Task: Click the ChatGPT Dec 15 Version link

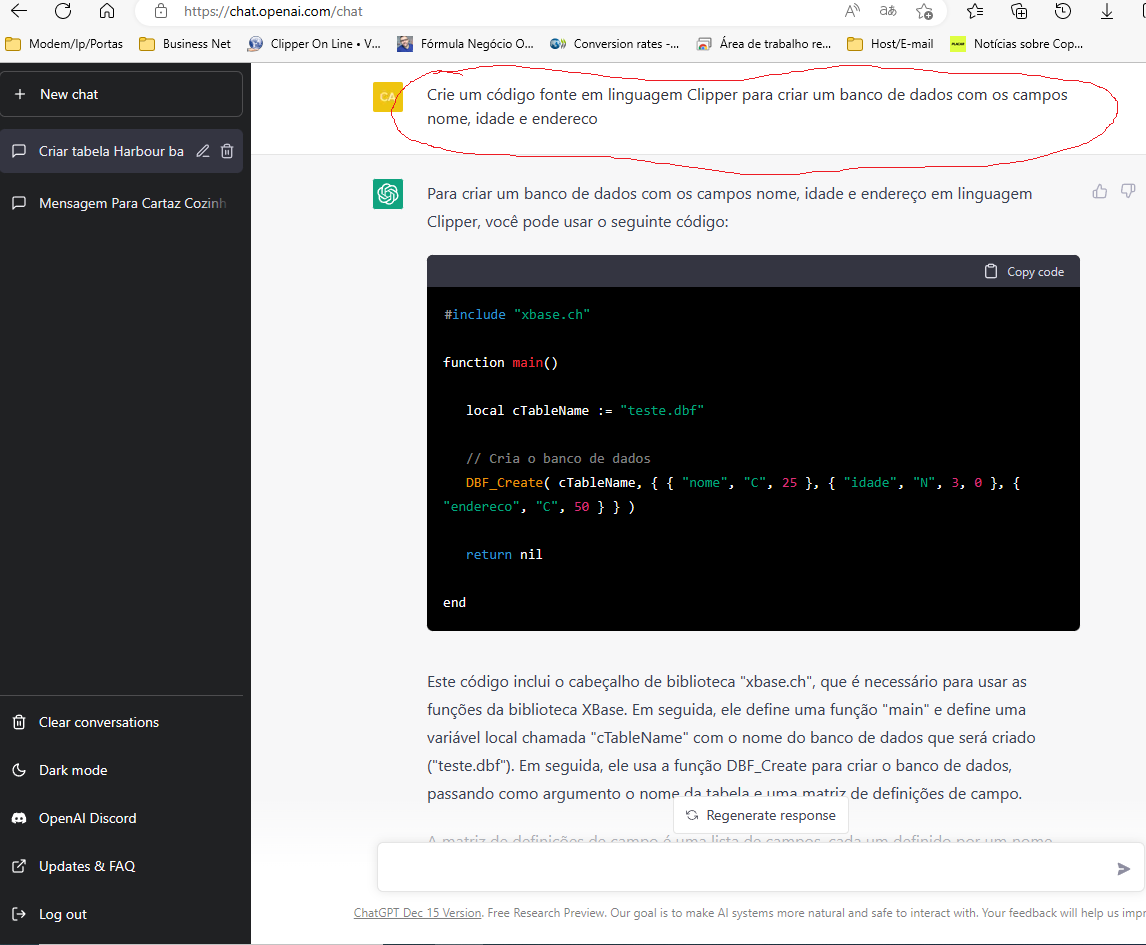Action: coord(417,913)
